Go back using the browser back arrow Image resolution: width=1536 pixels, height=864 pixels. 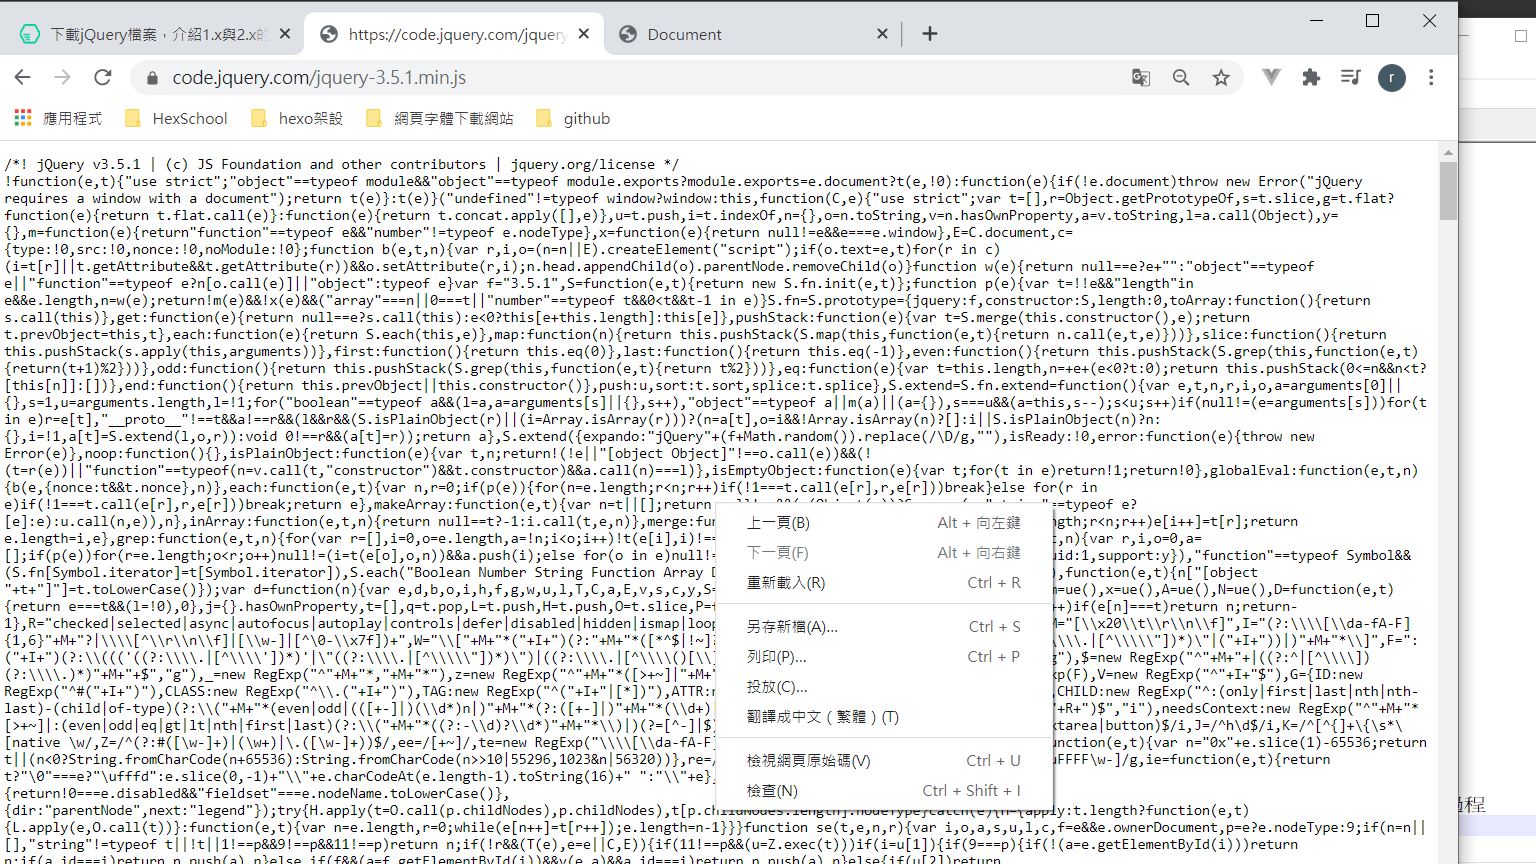[23, 77]
